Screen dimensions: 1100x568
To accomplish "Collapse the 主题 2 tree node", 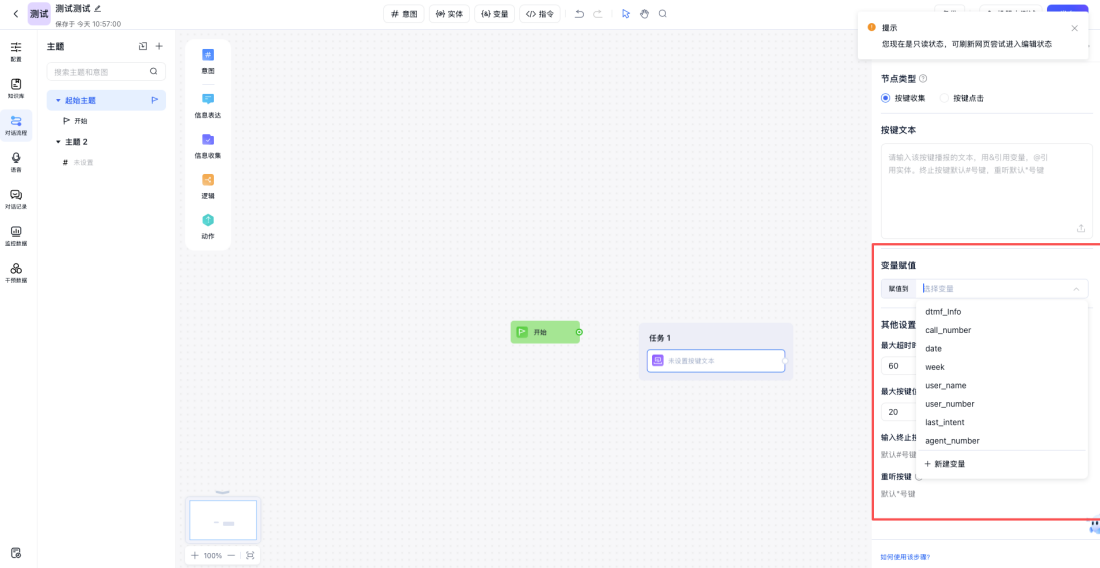I will tap(58, 142).
